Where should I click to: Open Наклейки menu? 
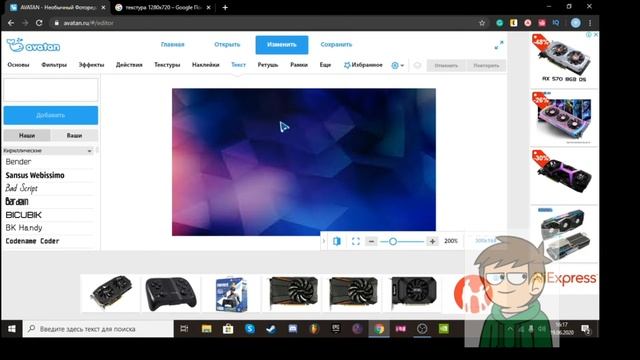tap(206, 65)
